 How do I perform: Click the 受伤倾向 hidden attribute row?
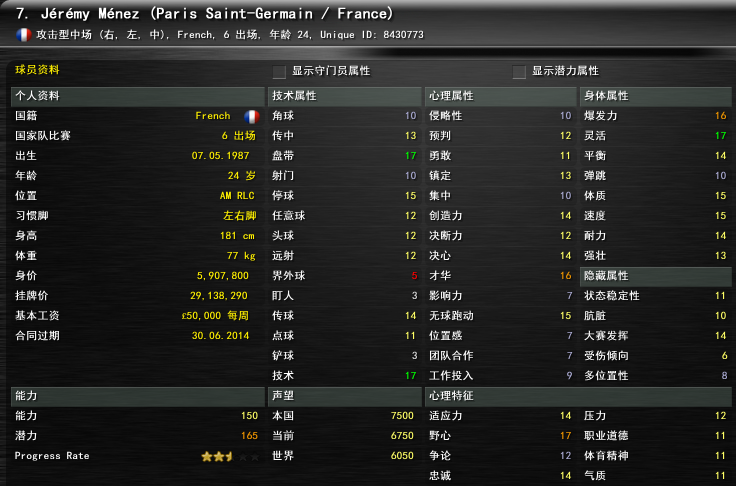(x=656, y=356)
